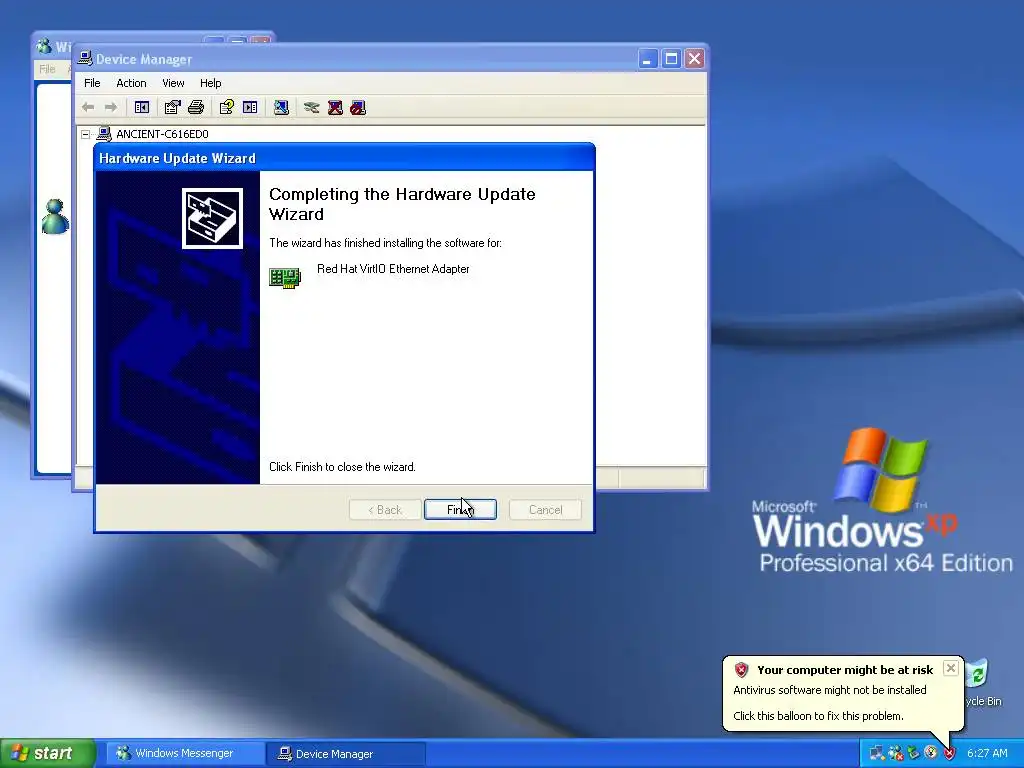Click the Security Center shield tray icon
The width and height of the screenshot is (1024, 768).
coord(950,753)
